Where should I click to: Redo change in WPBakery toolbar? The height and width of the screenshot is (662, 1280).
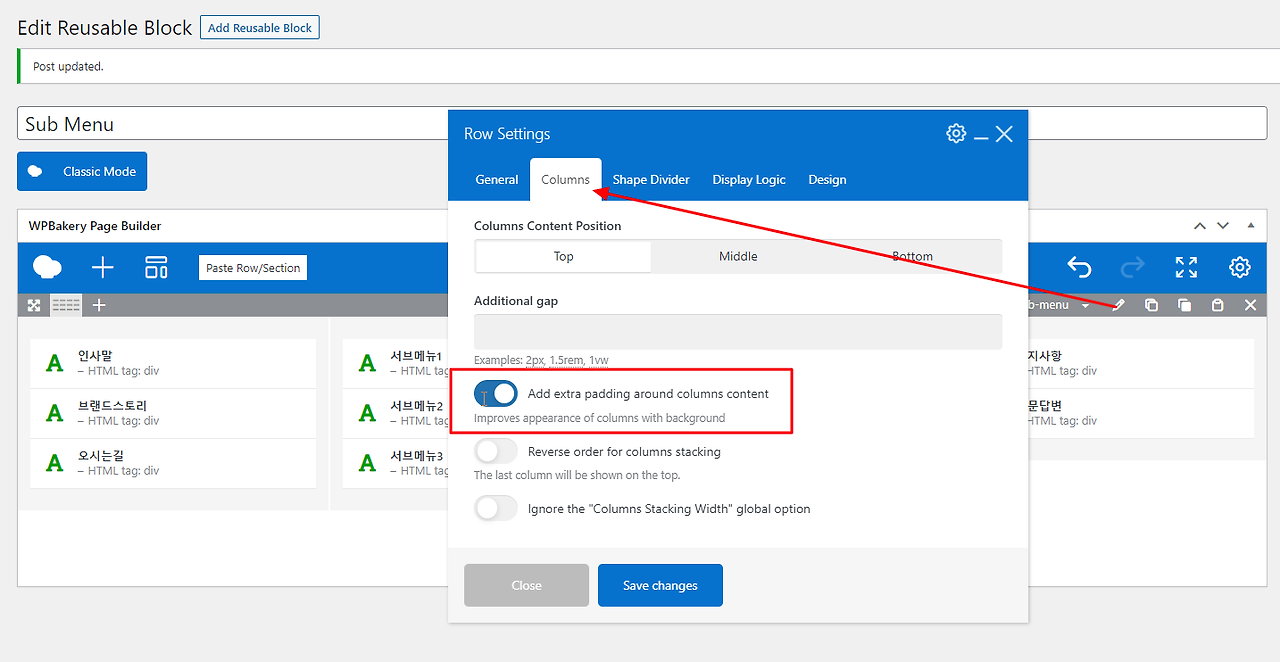(x=1132, y=267)
